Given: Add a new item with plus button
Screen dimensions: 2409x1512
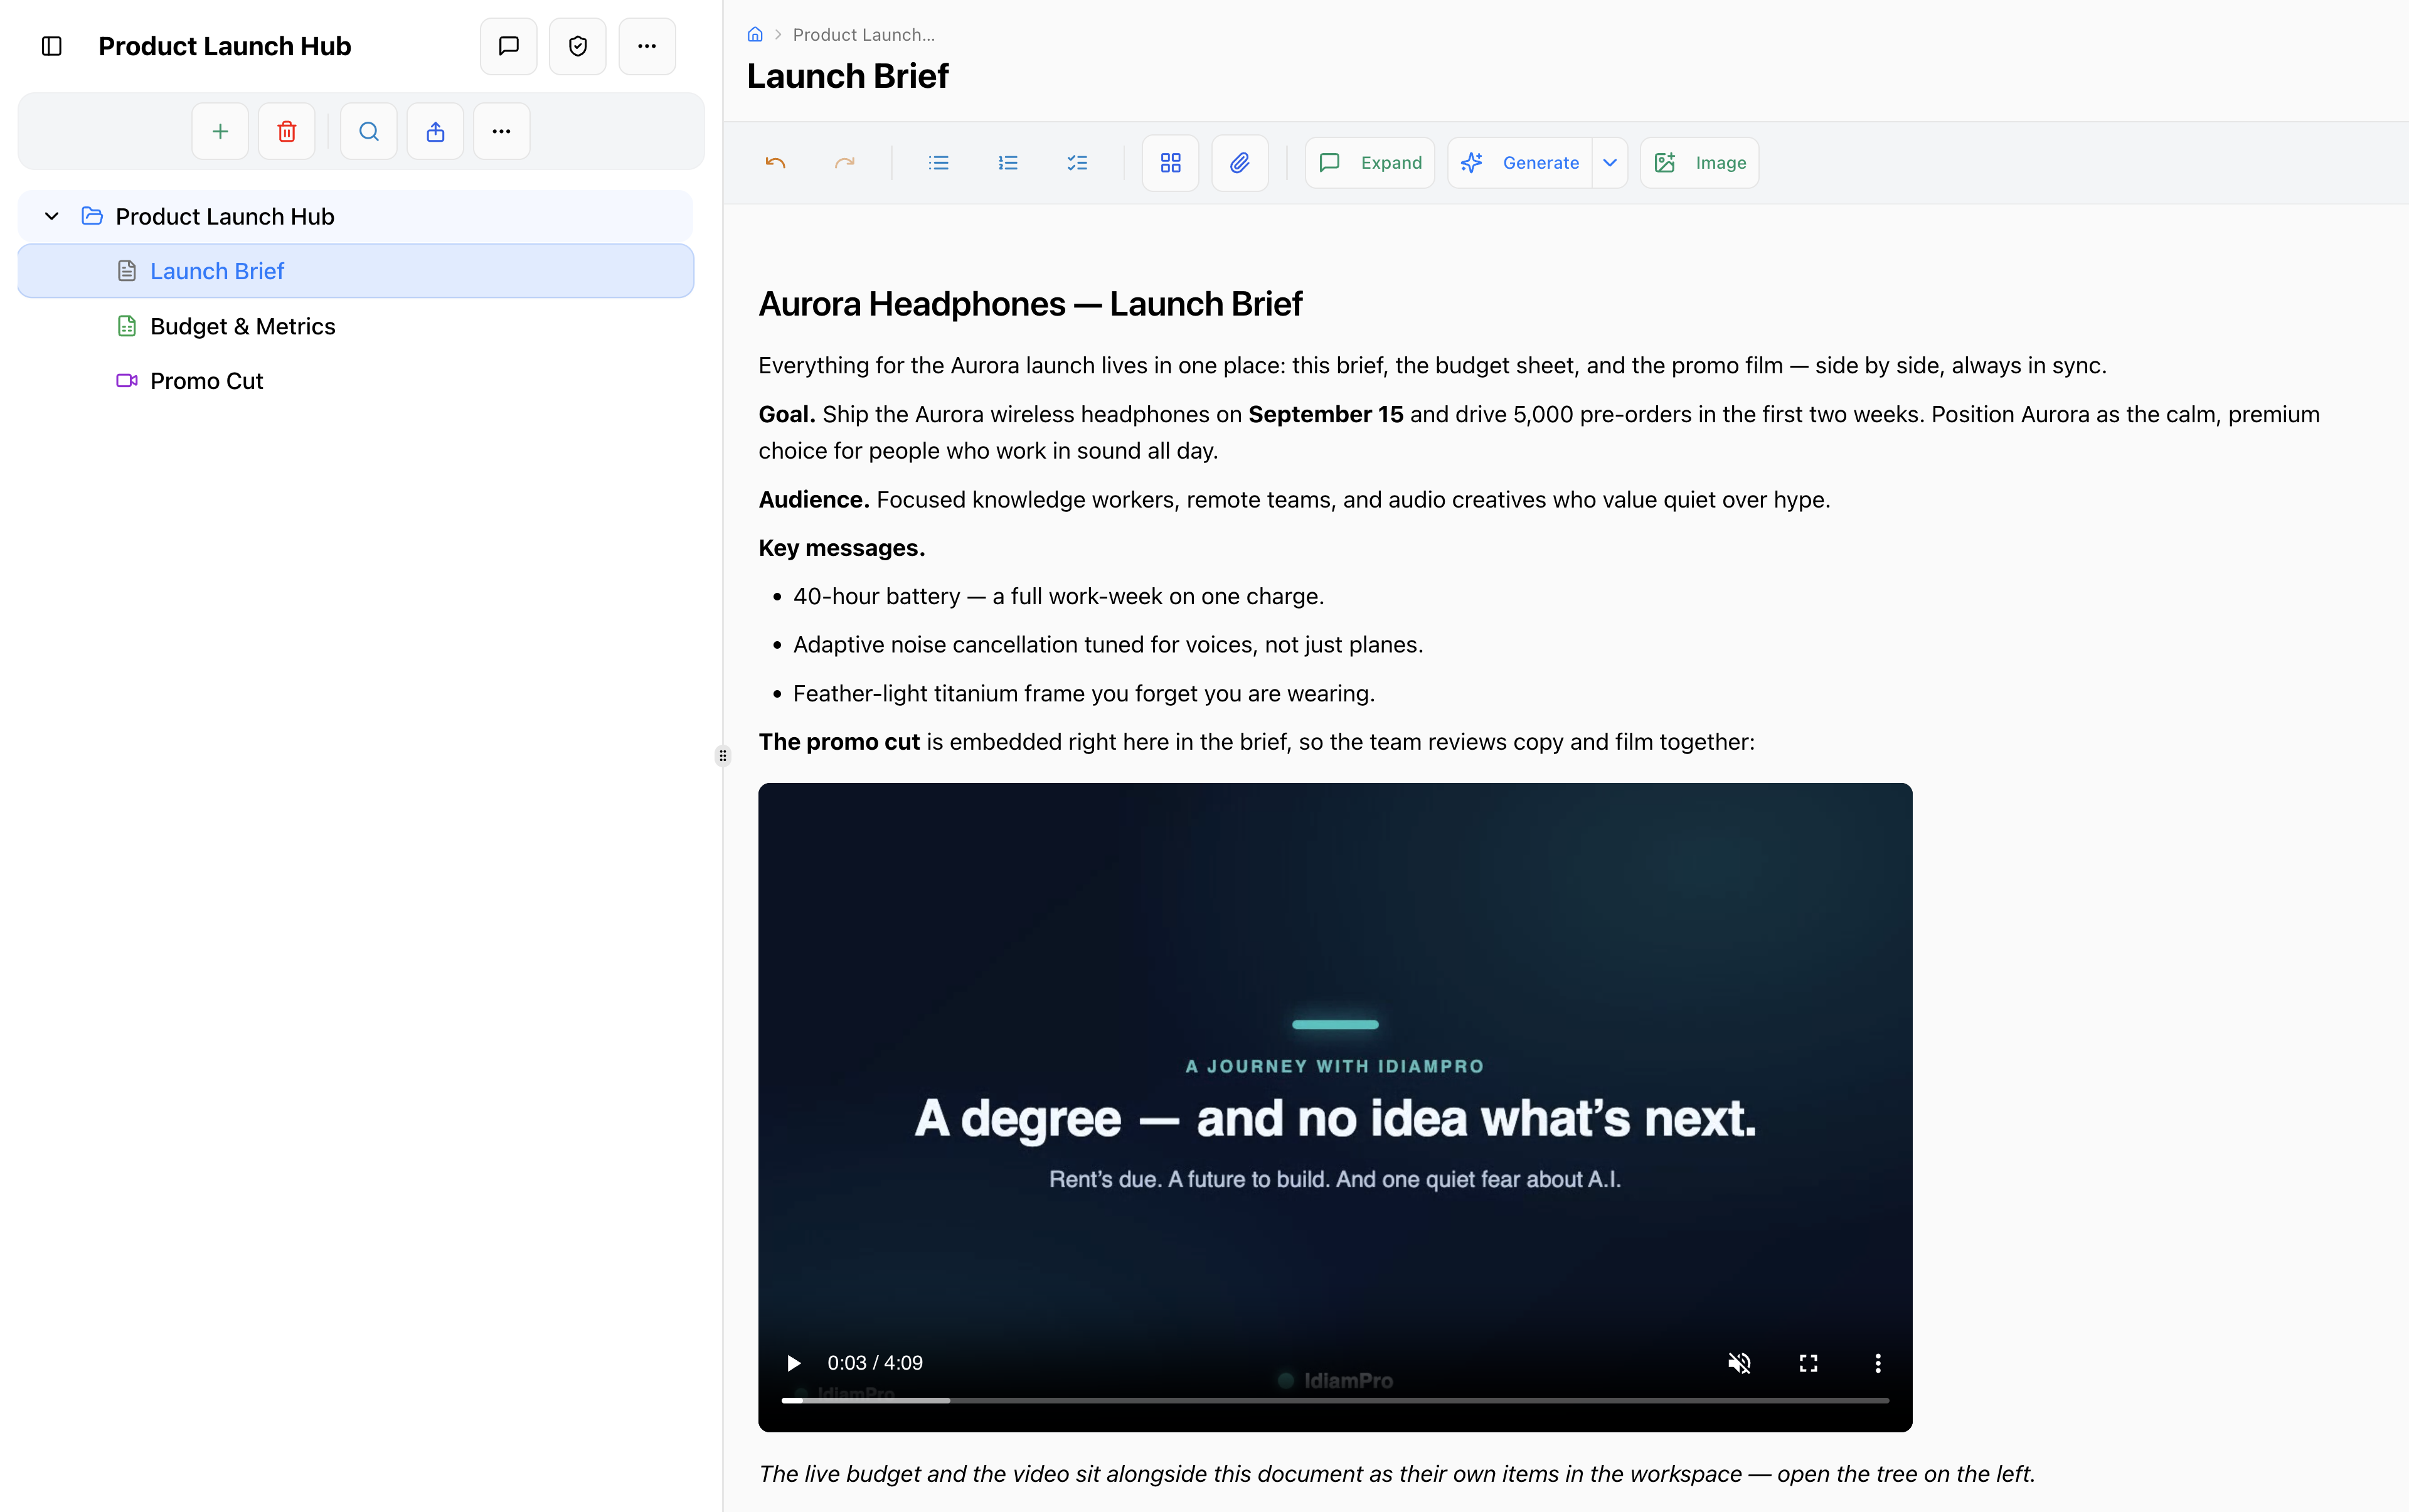Looking at the screenshot, I should tap(220, 131).
